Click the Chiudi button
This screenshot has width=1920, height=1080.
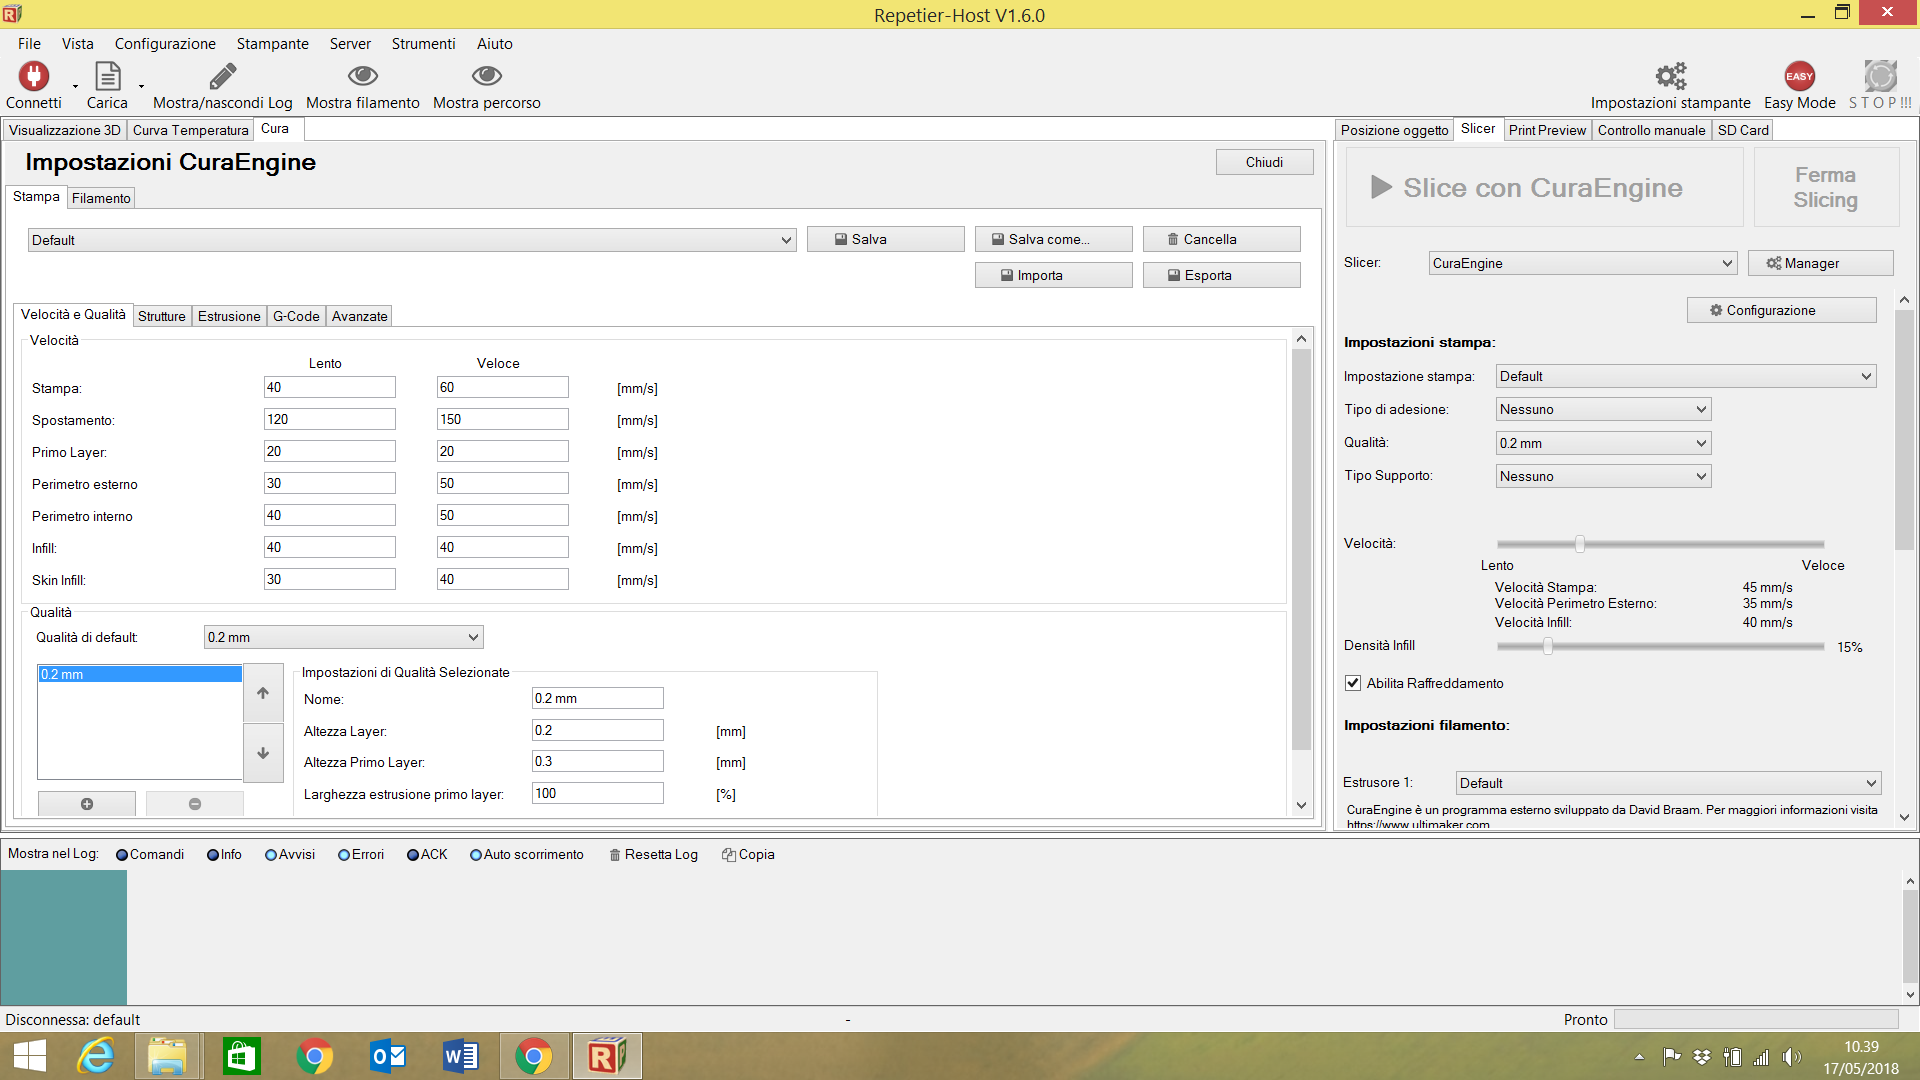pos(1264,162)
